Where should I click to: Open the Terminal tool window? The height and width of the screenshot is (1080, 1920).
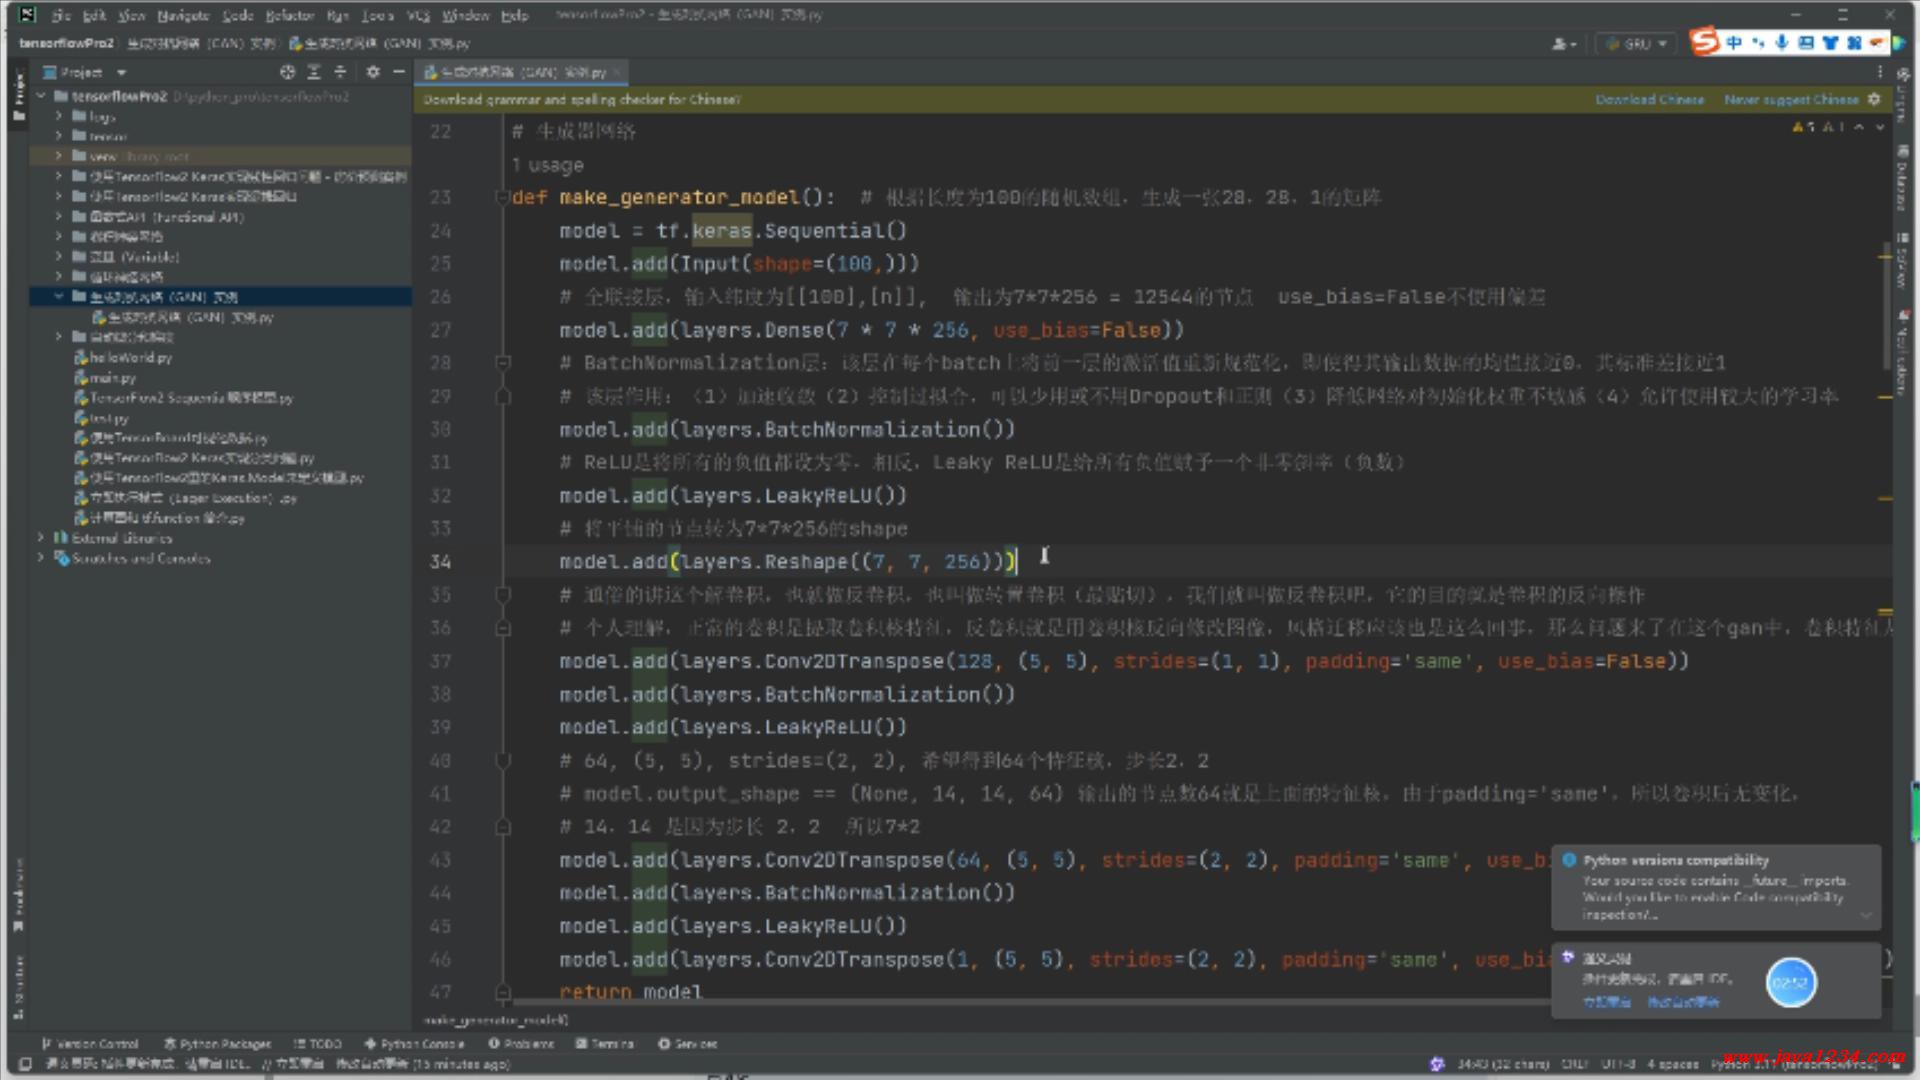tap(604, 1043)
